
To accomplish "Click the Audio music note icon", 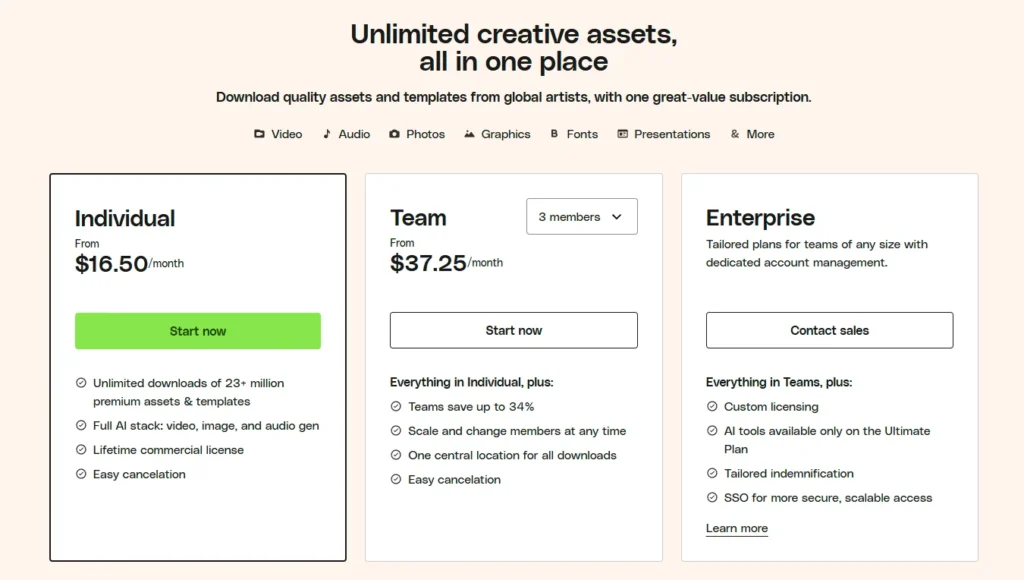I will (327, 134).
